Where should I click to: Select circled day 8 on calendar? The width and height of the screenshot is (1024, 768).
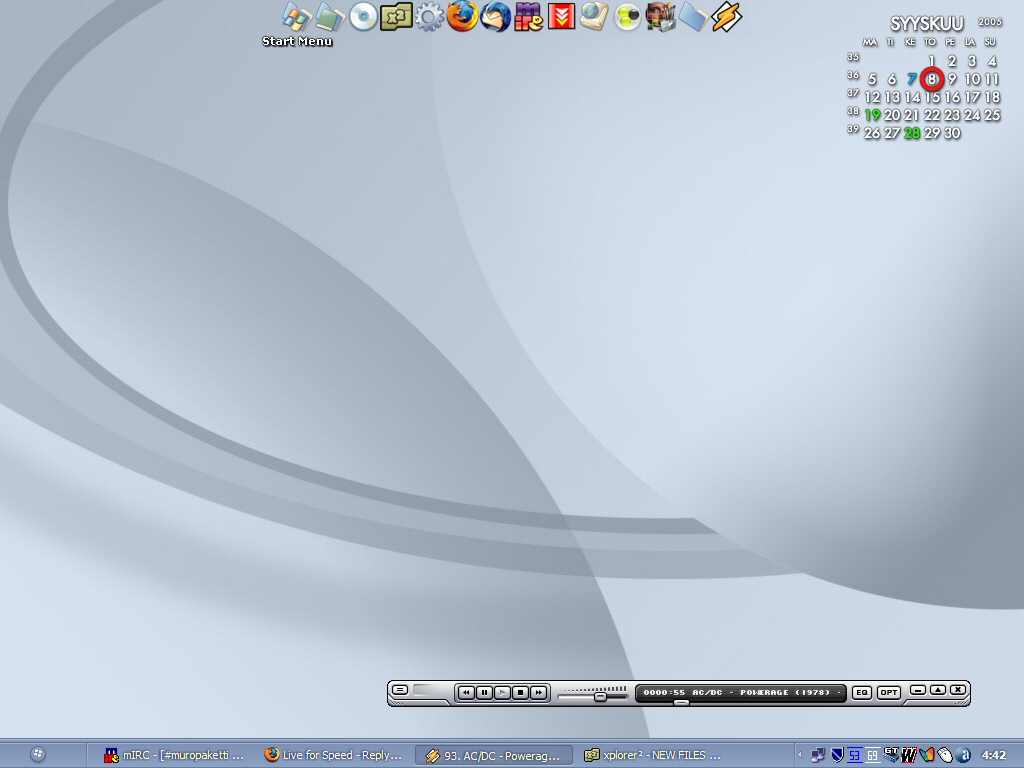(932, 79)
